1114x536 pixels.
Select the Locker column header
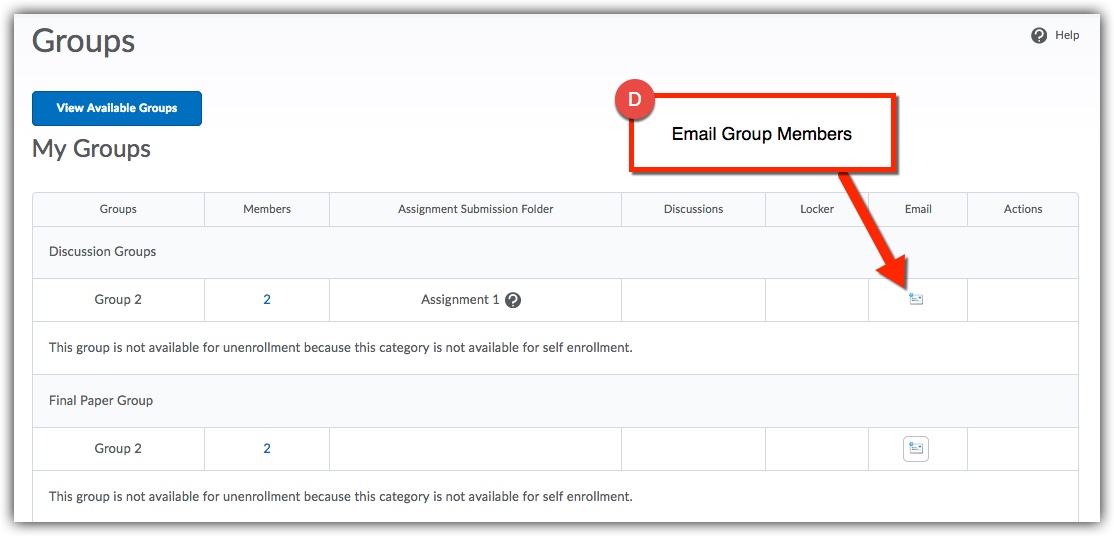817,209
